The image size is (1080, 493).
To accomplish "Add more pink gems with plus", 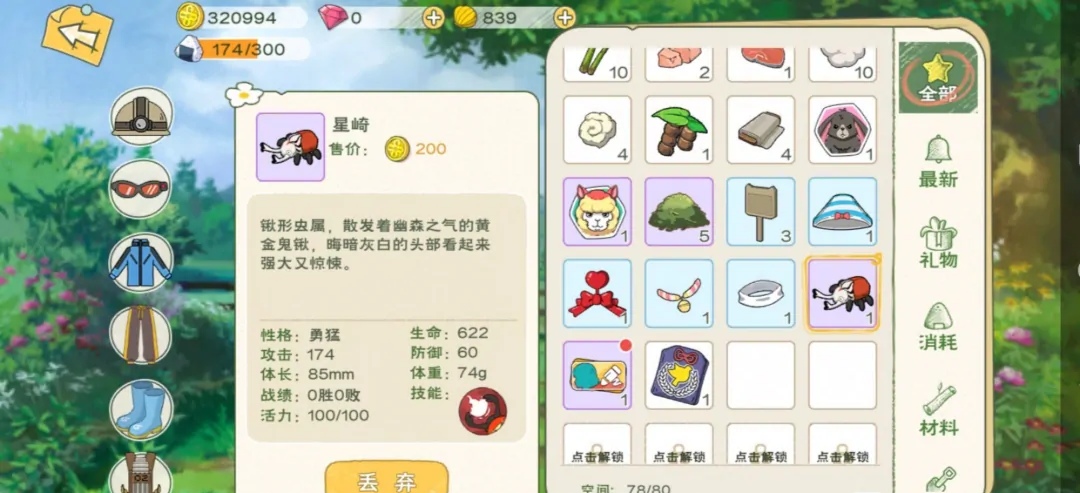I will tap(433, 18).
